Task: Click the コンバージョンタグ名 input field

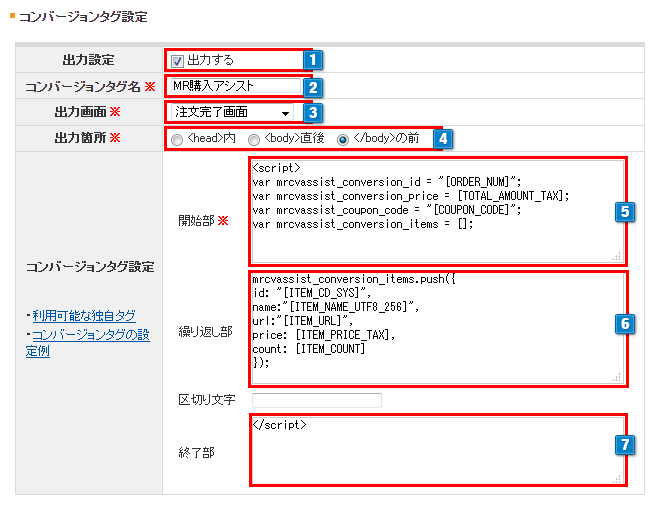Action: click(x=236, y=86)
